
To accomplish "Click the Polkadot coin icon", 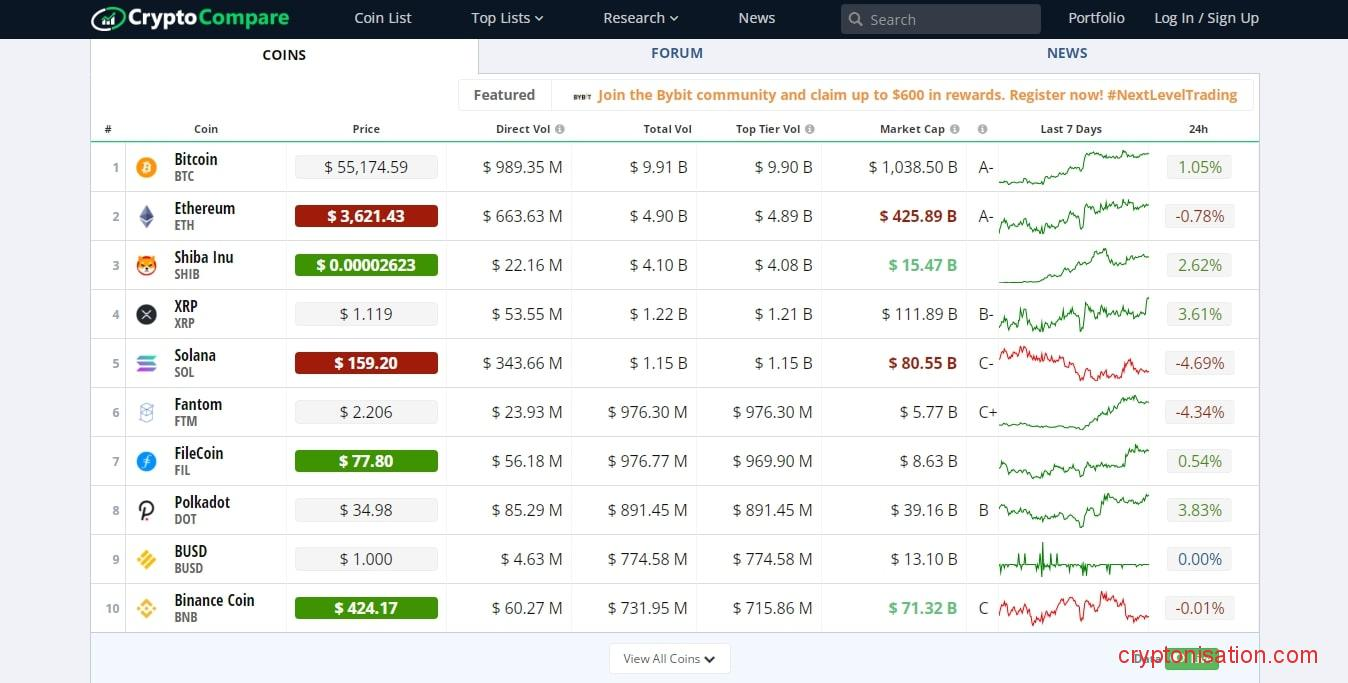I will 147,510.
